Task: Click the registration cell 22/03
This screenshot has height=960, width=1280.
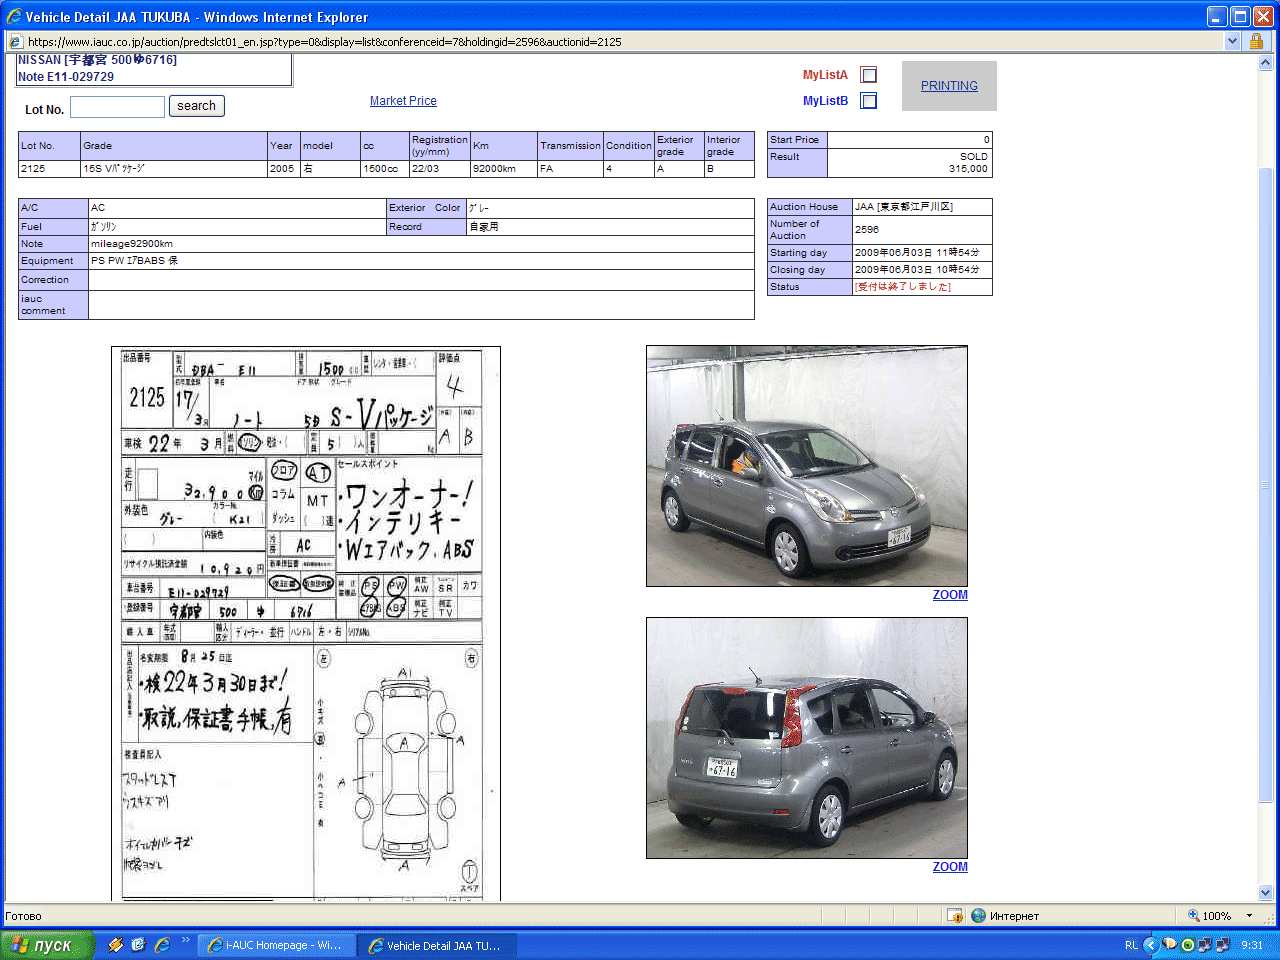Action: pos(440,169)
